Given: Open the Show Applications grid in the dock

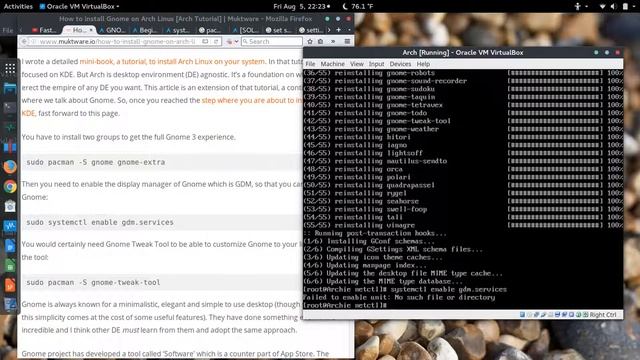Looking at the screenshot, I should (10, 69).
